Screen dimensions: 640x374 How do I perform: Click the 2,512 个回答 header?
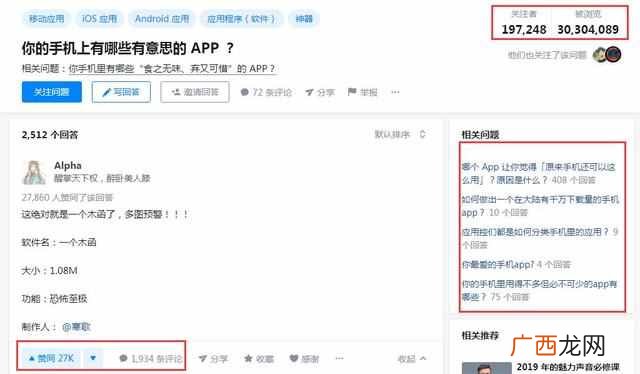50,135
